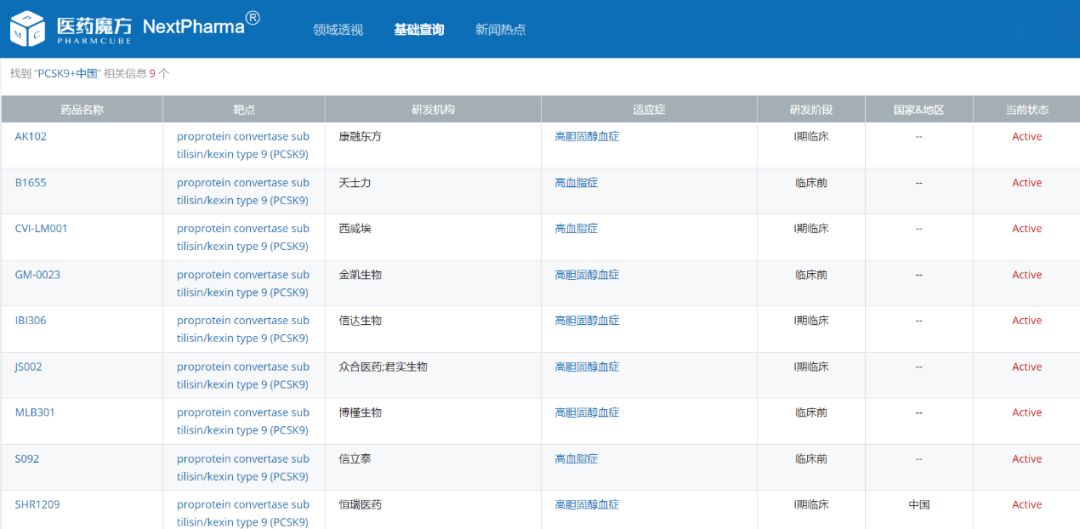Click the 医药魔方 NextPharma brand title

coord(158,28)
